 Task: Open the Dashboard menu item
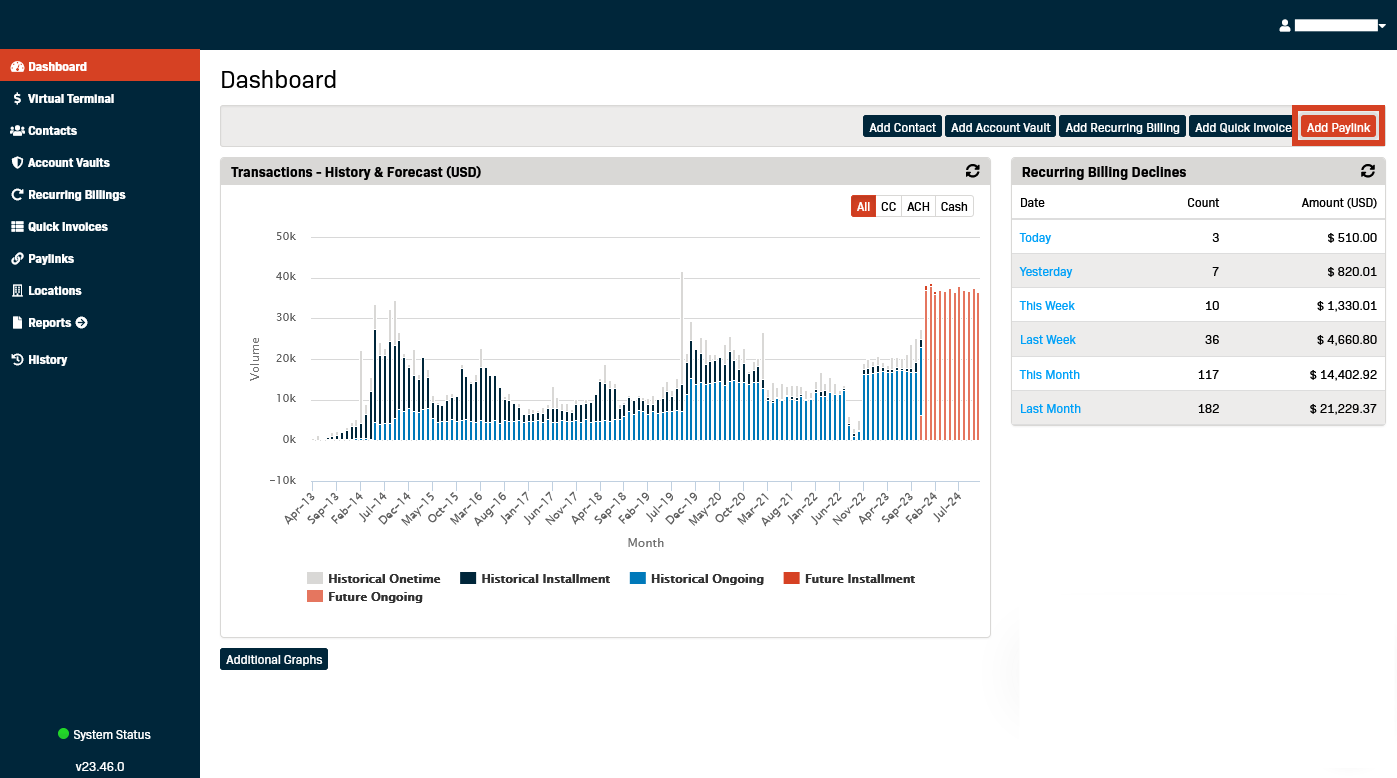[100, 66]
